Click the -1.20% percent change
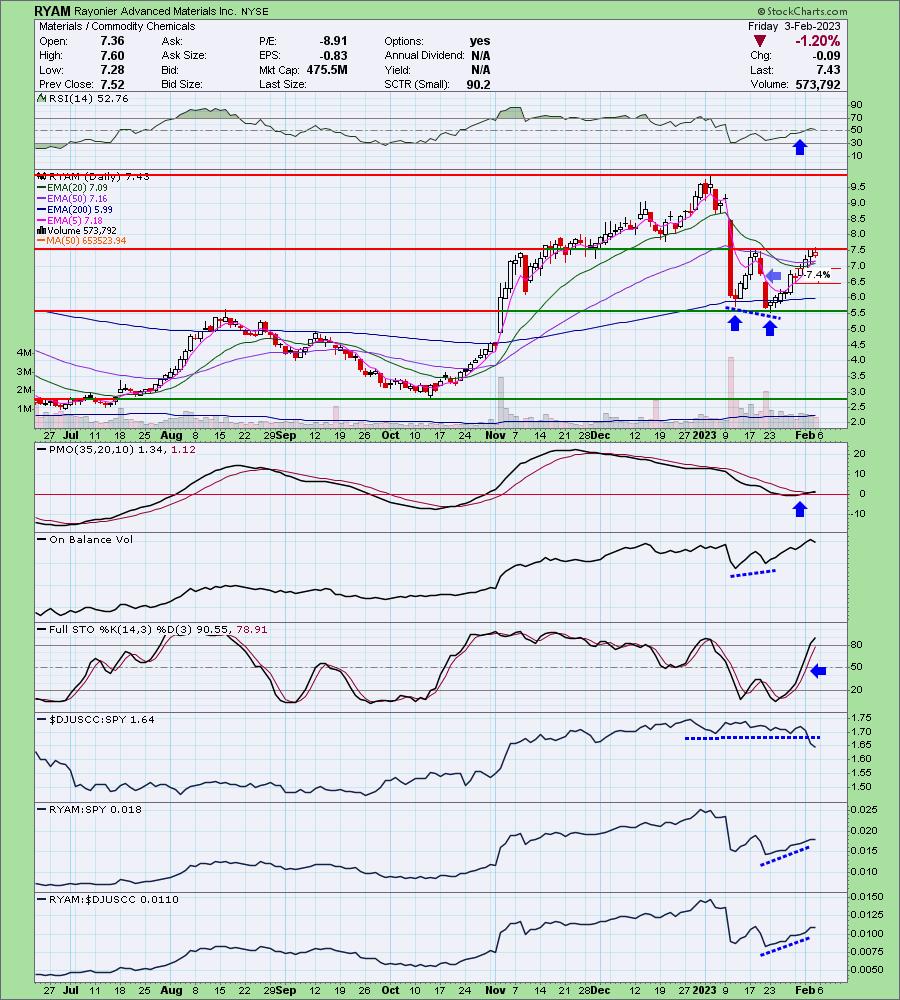Viewport: 900px width, 1000px height. (817, 41)
